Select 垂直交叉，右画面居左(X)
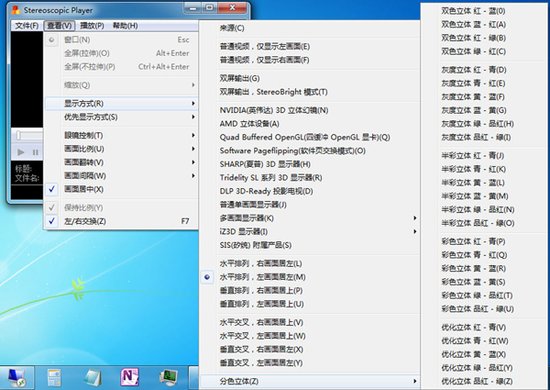 tap(310, 349)
